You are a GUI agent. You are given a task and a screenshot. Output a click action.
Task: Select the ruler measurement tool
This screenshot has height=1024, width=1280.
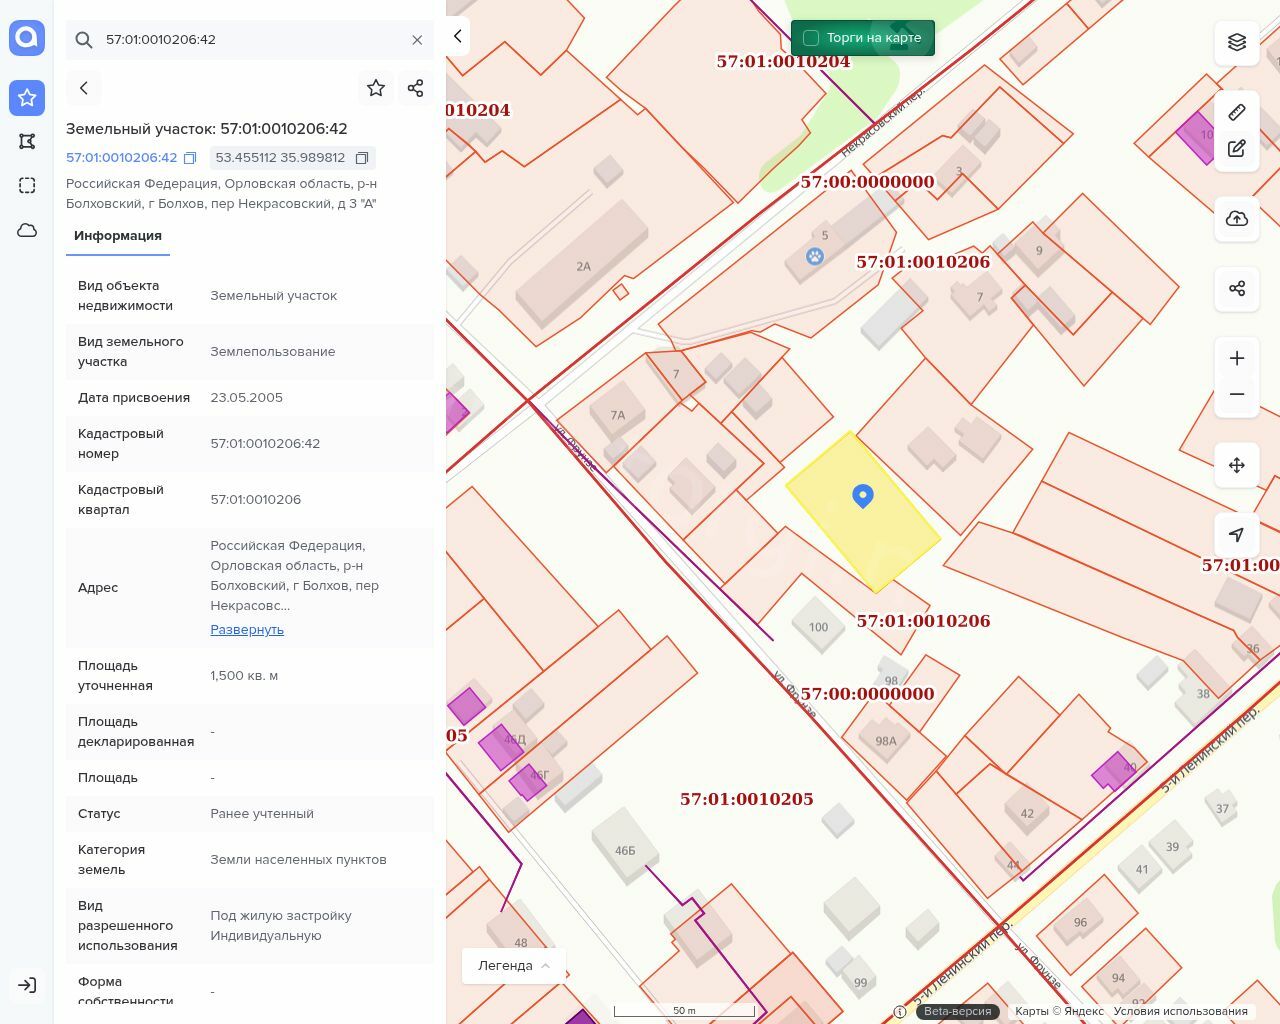1237,112
